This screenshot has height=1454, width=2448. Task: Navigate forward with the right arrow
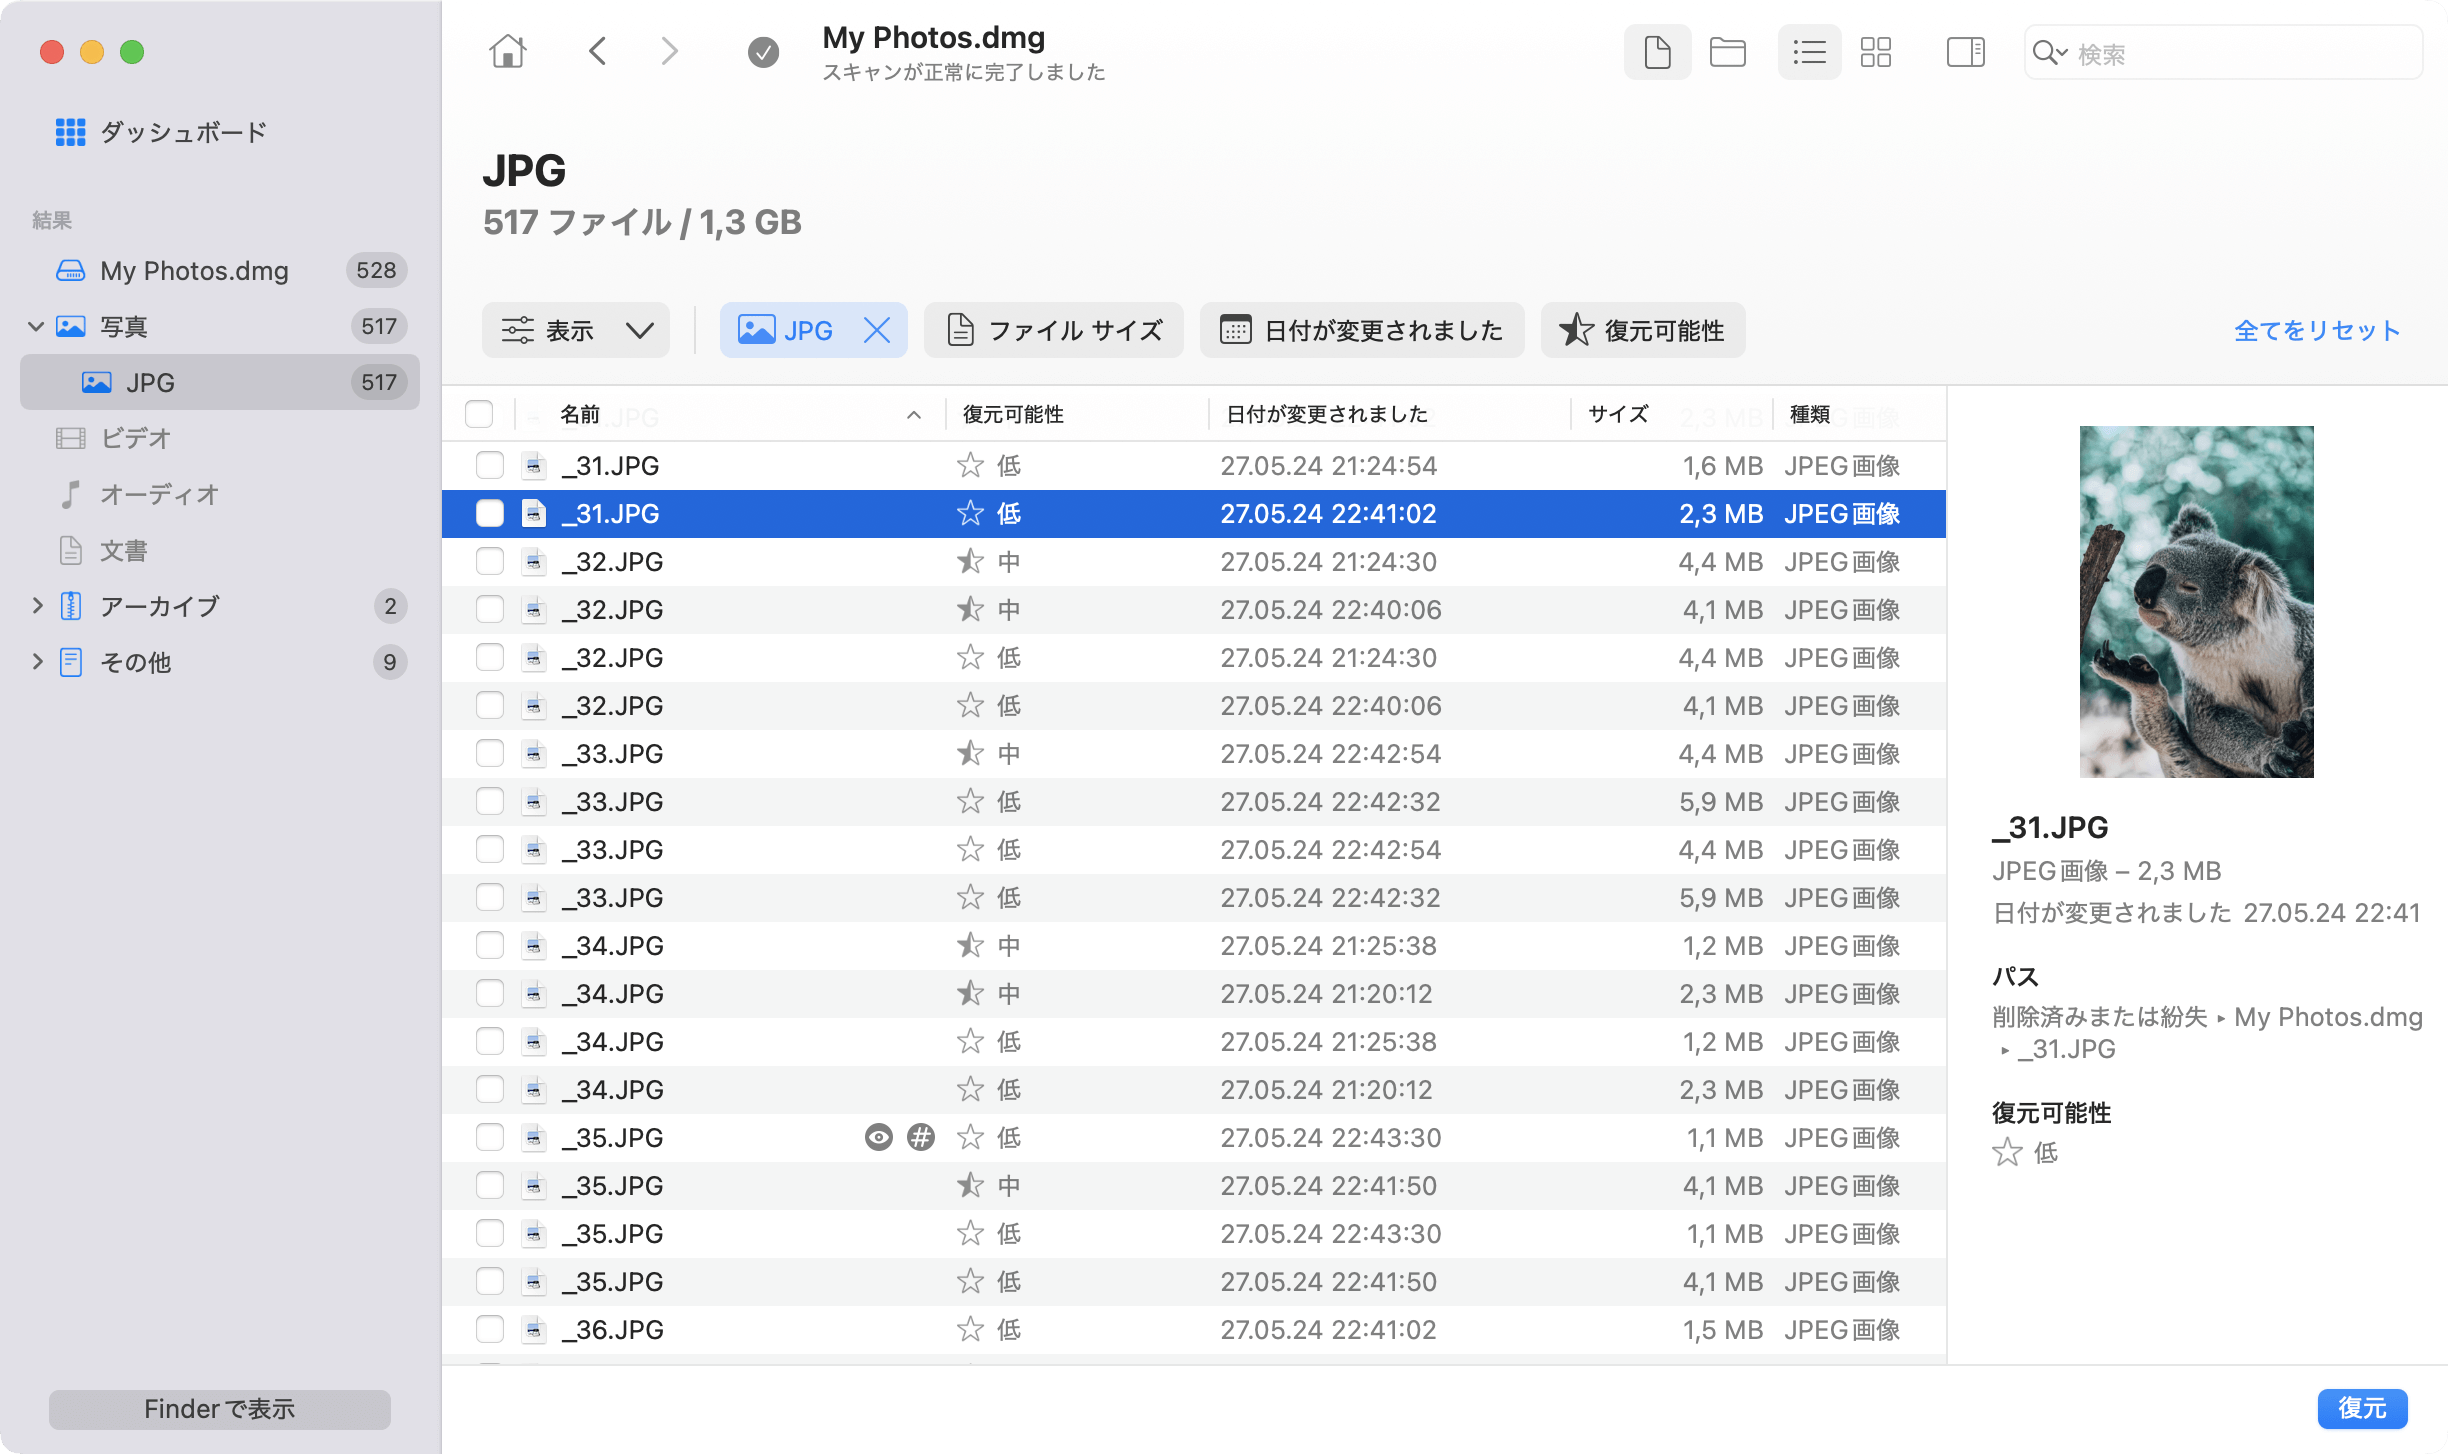(669, 51)
